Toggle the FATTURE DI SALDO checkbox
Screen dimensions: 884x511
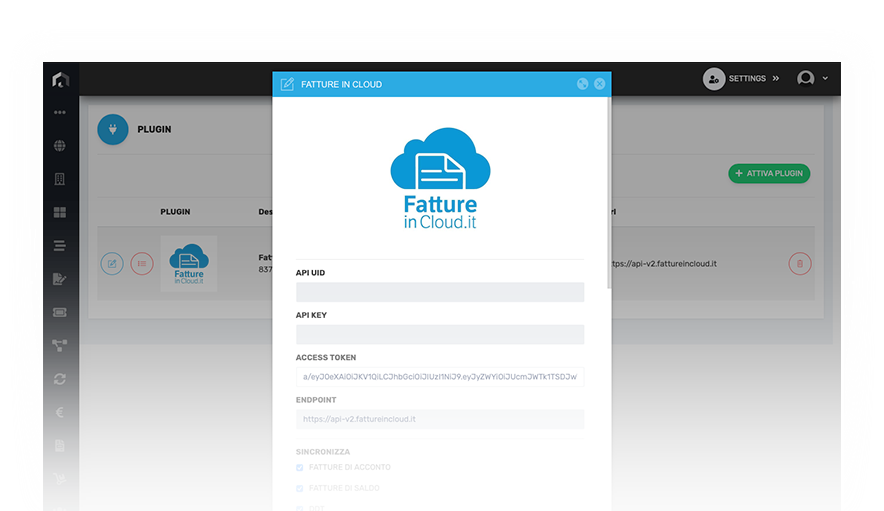[299, 488]
